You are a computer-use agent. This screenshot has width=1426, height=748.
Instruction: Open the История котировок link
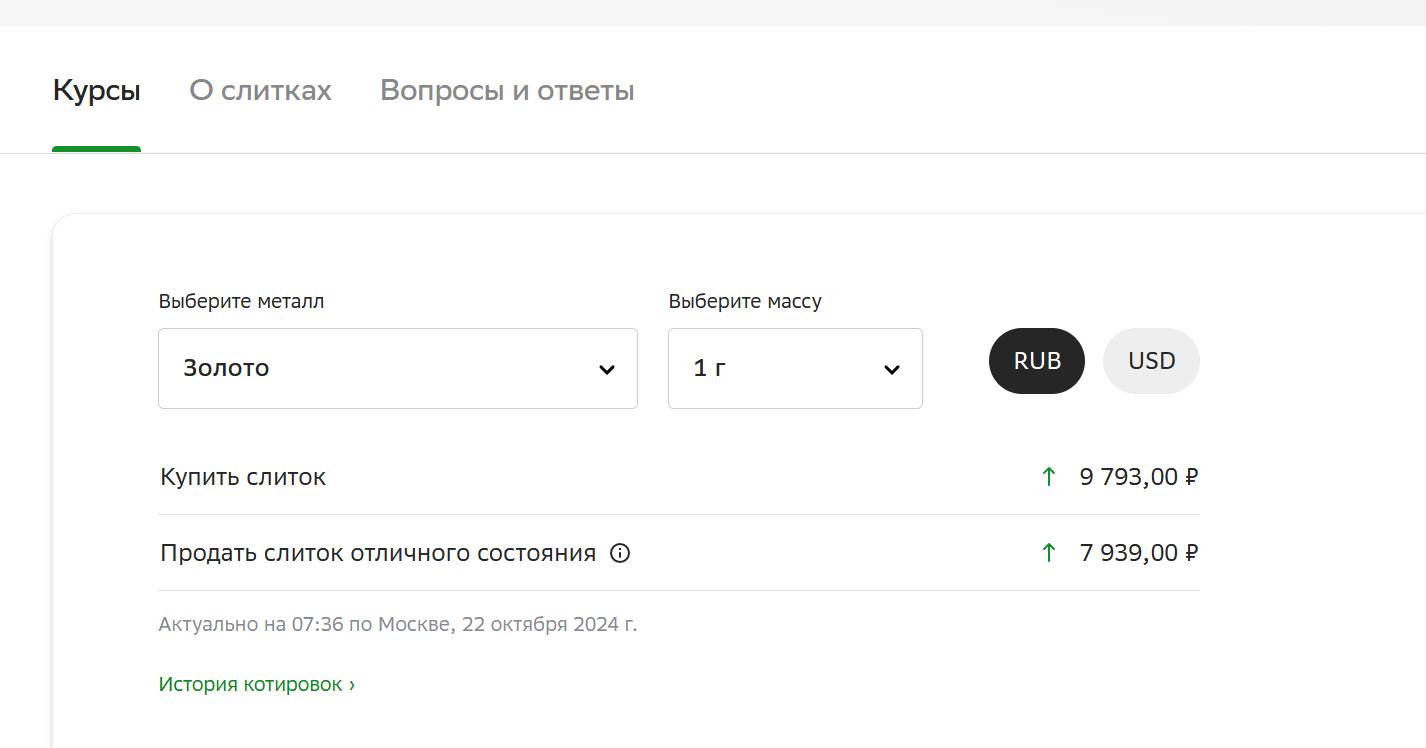point(256,685)
